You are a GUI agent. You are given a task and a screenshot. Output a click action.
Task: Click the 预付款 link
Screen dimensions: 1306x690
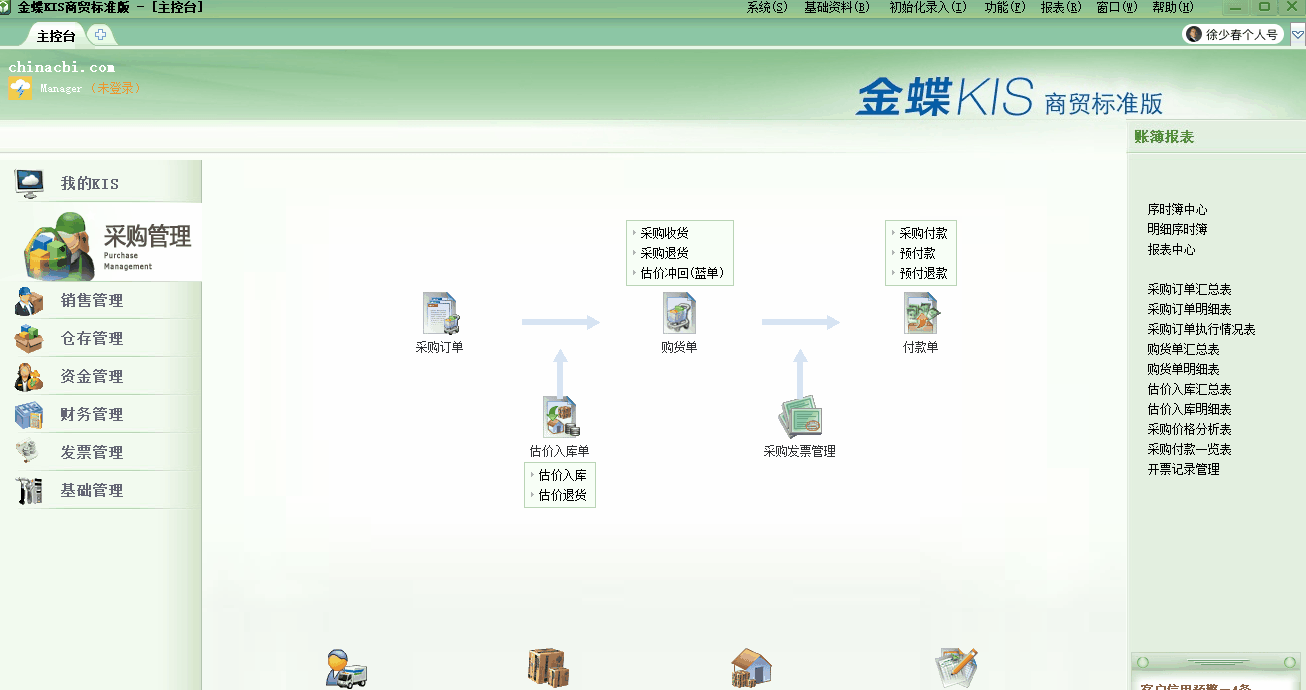pos(920,252)
